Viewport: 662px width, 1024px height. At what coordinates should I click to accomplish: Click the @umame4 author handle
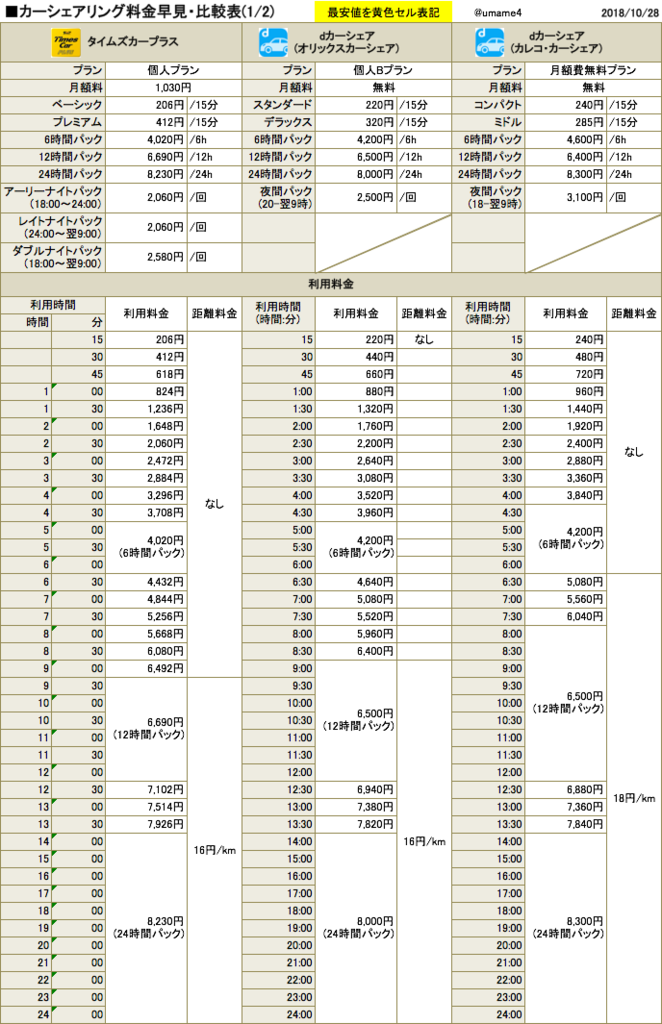tap(497, 13)
